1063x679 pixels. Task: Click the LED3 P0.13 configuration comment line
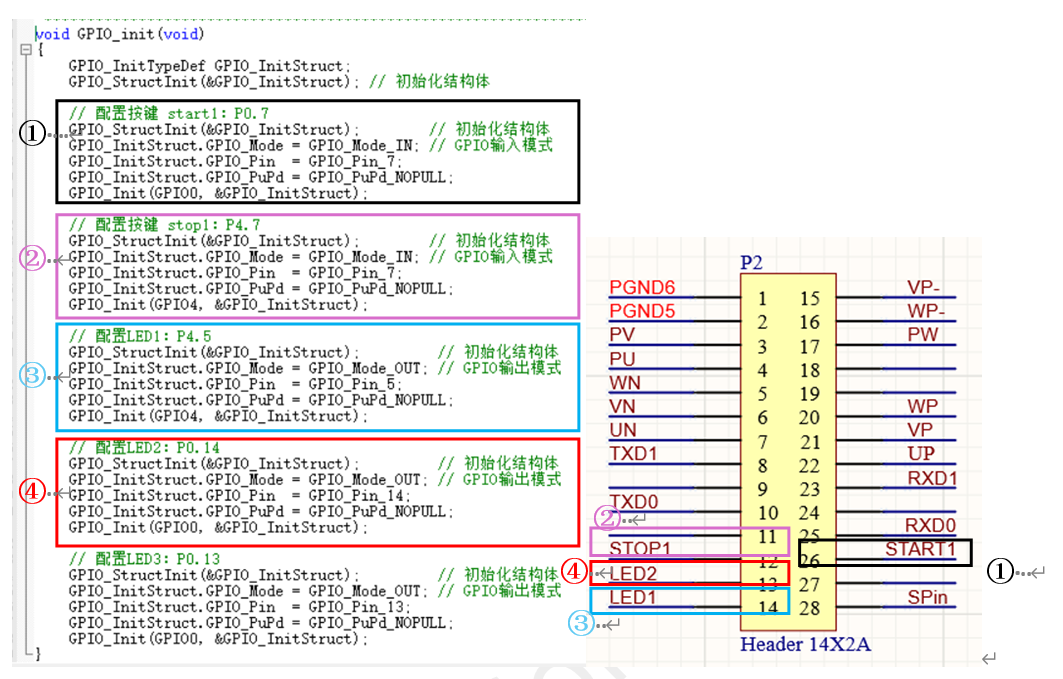tap(144, 559)
